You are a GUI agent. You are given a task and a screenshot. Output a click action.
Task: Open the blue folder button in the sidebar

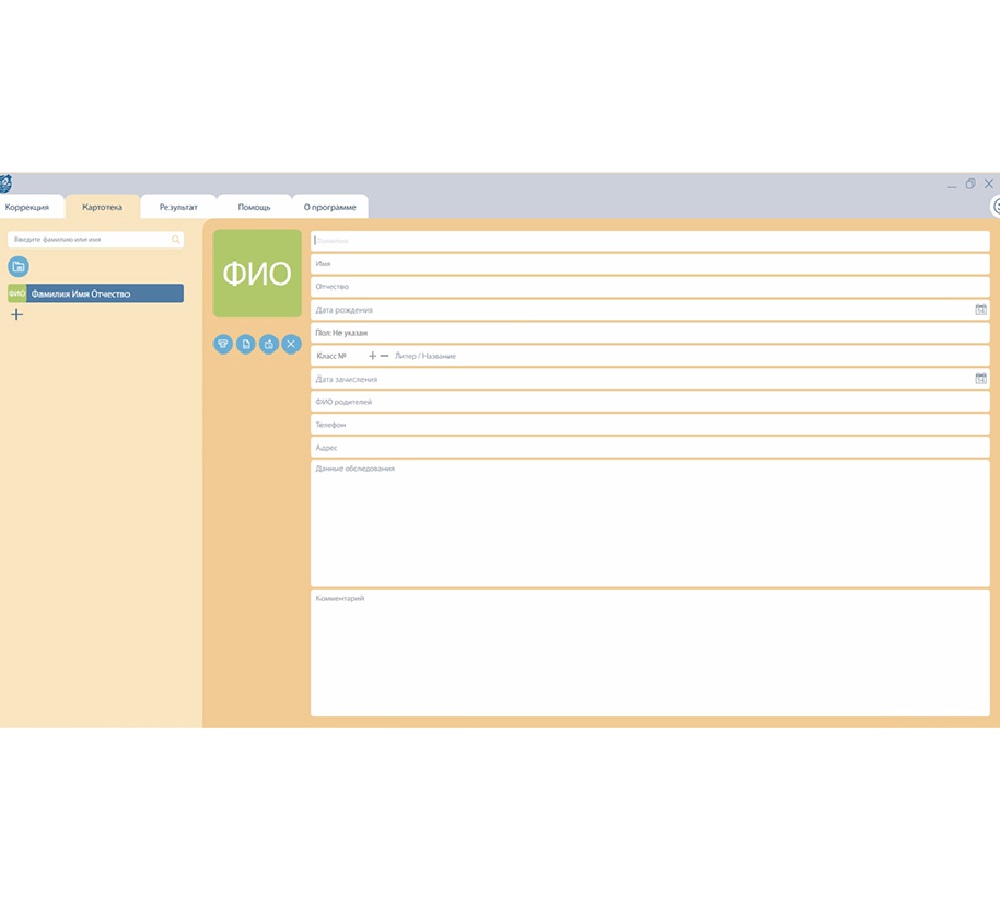pos(18,267)
